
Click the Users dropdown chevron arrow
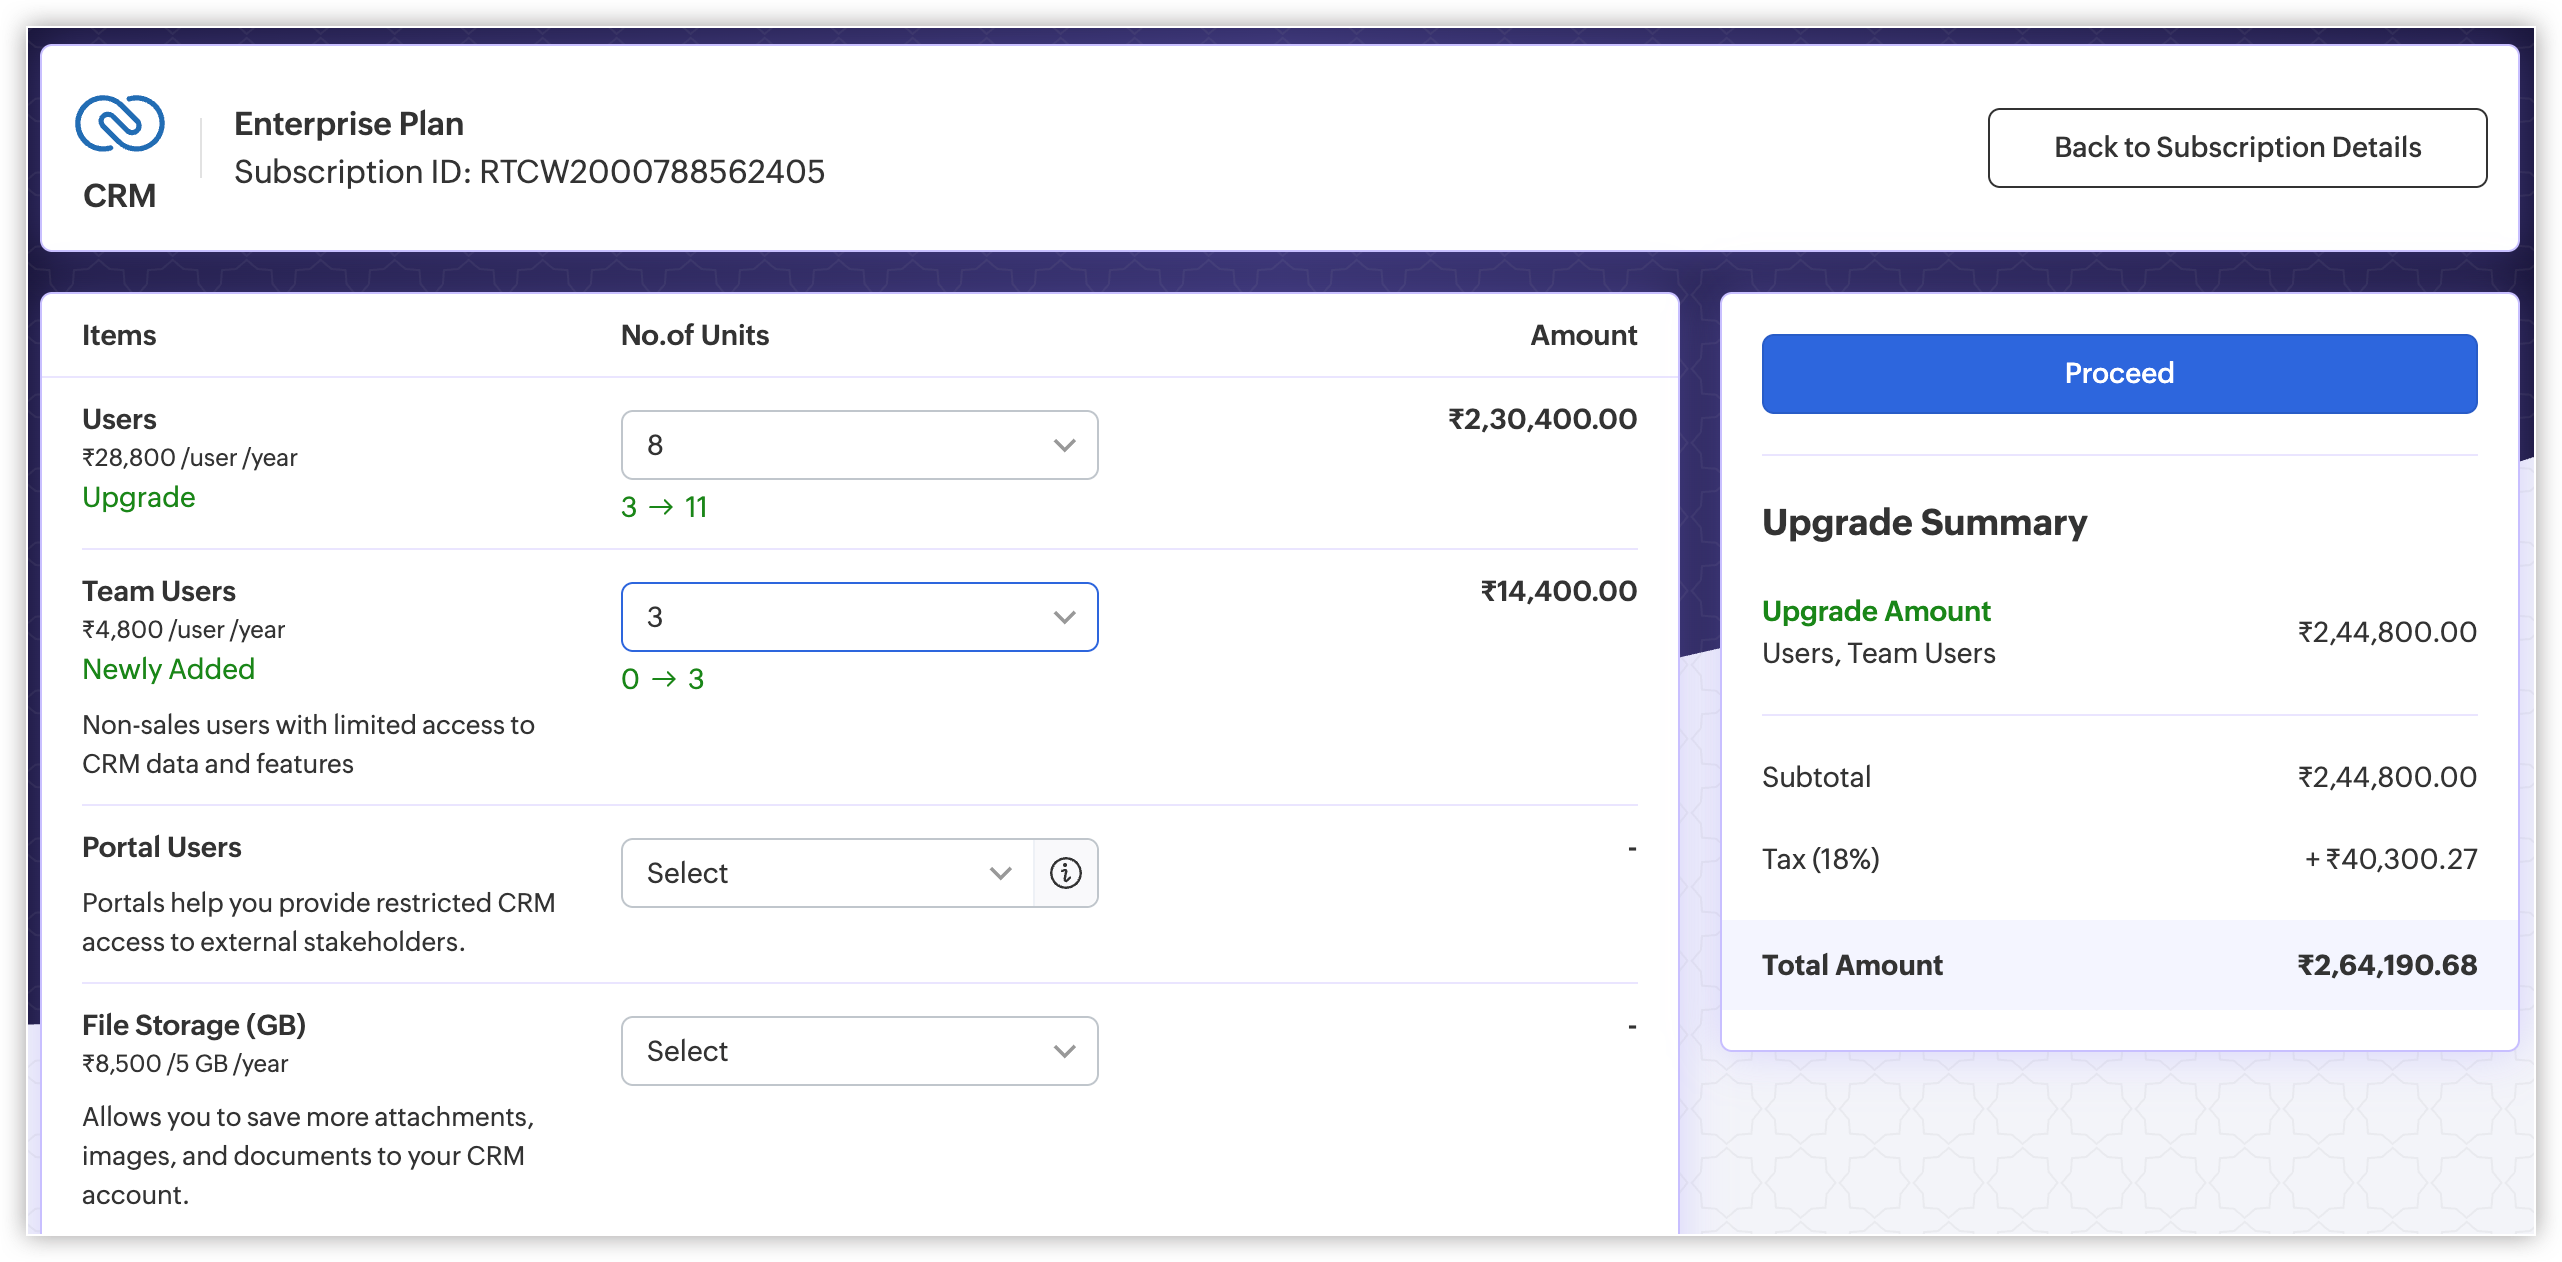(1064, 445)
